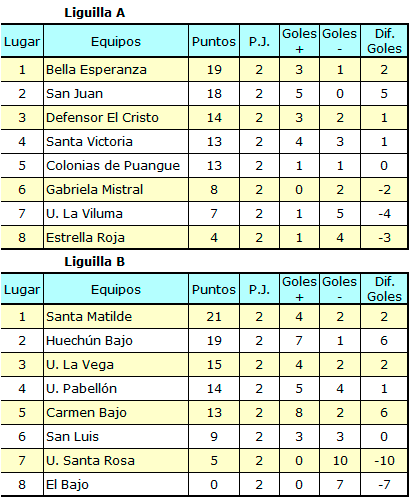Select Santa Matilde team cell
409x497 pixels.
click(x=116, y=316)
